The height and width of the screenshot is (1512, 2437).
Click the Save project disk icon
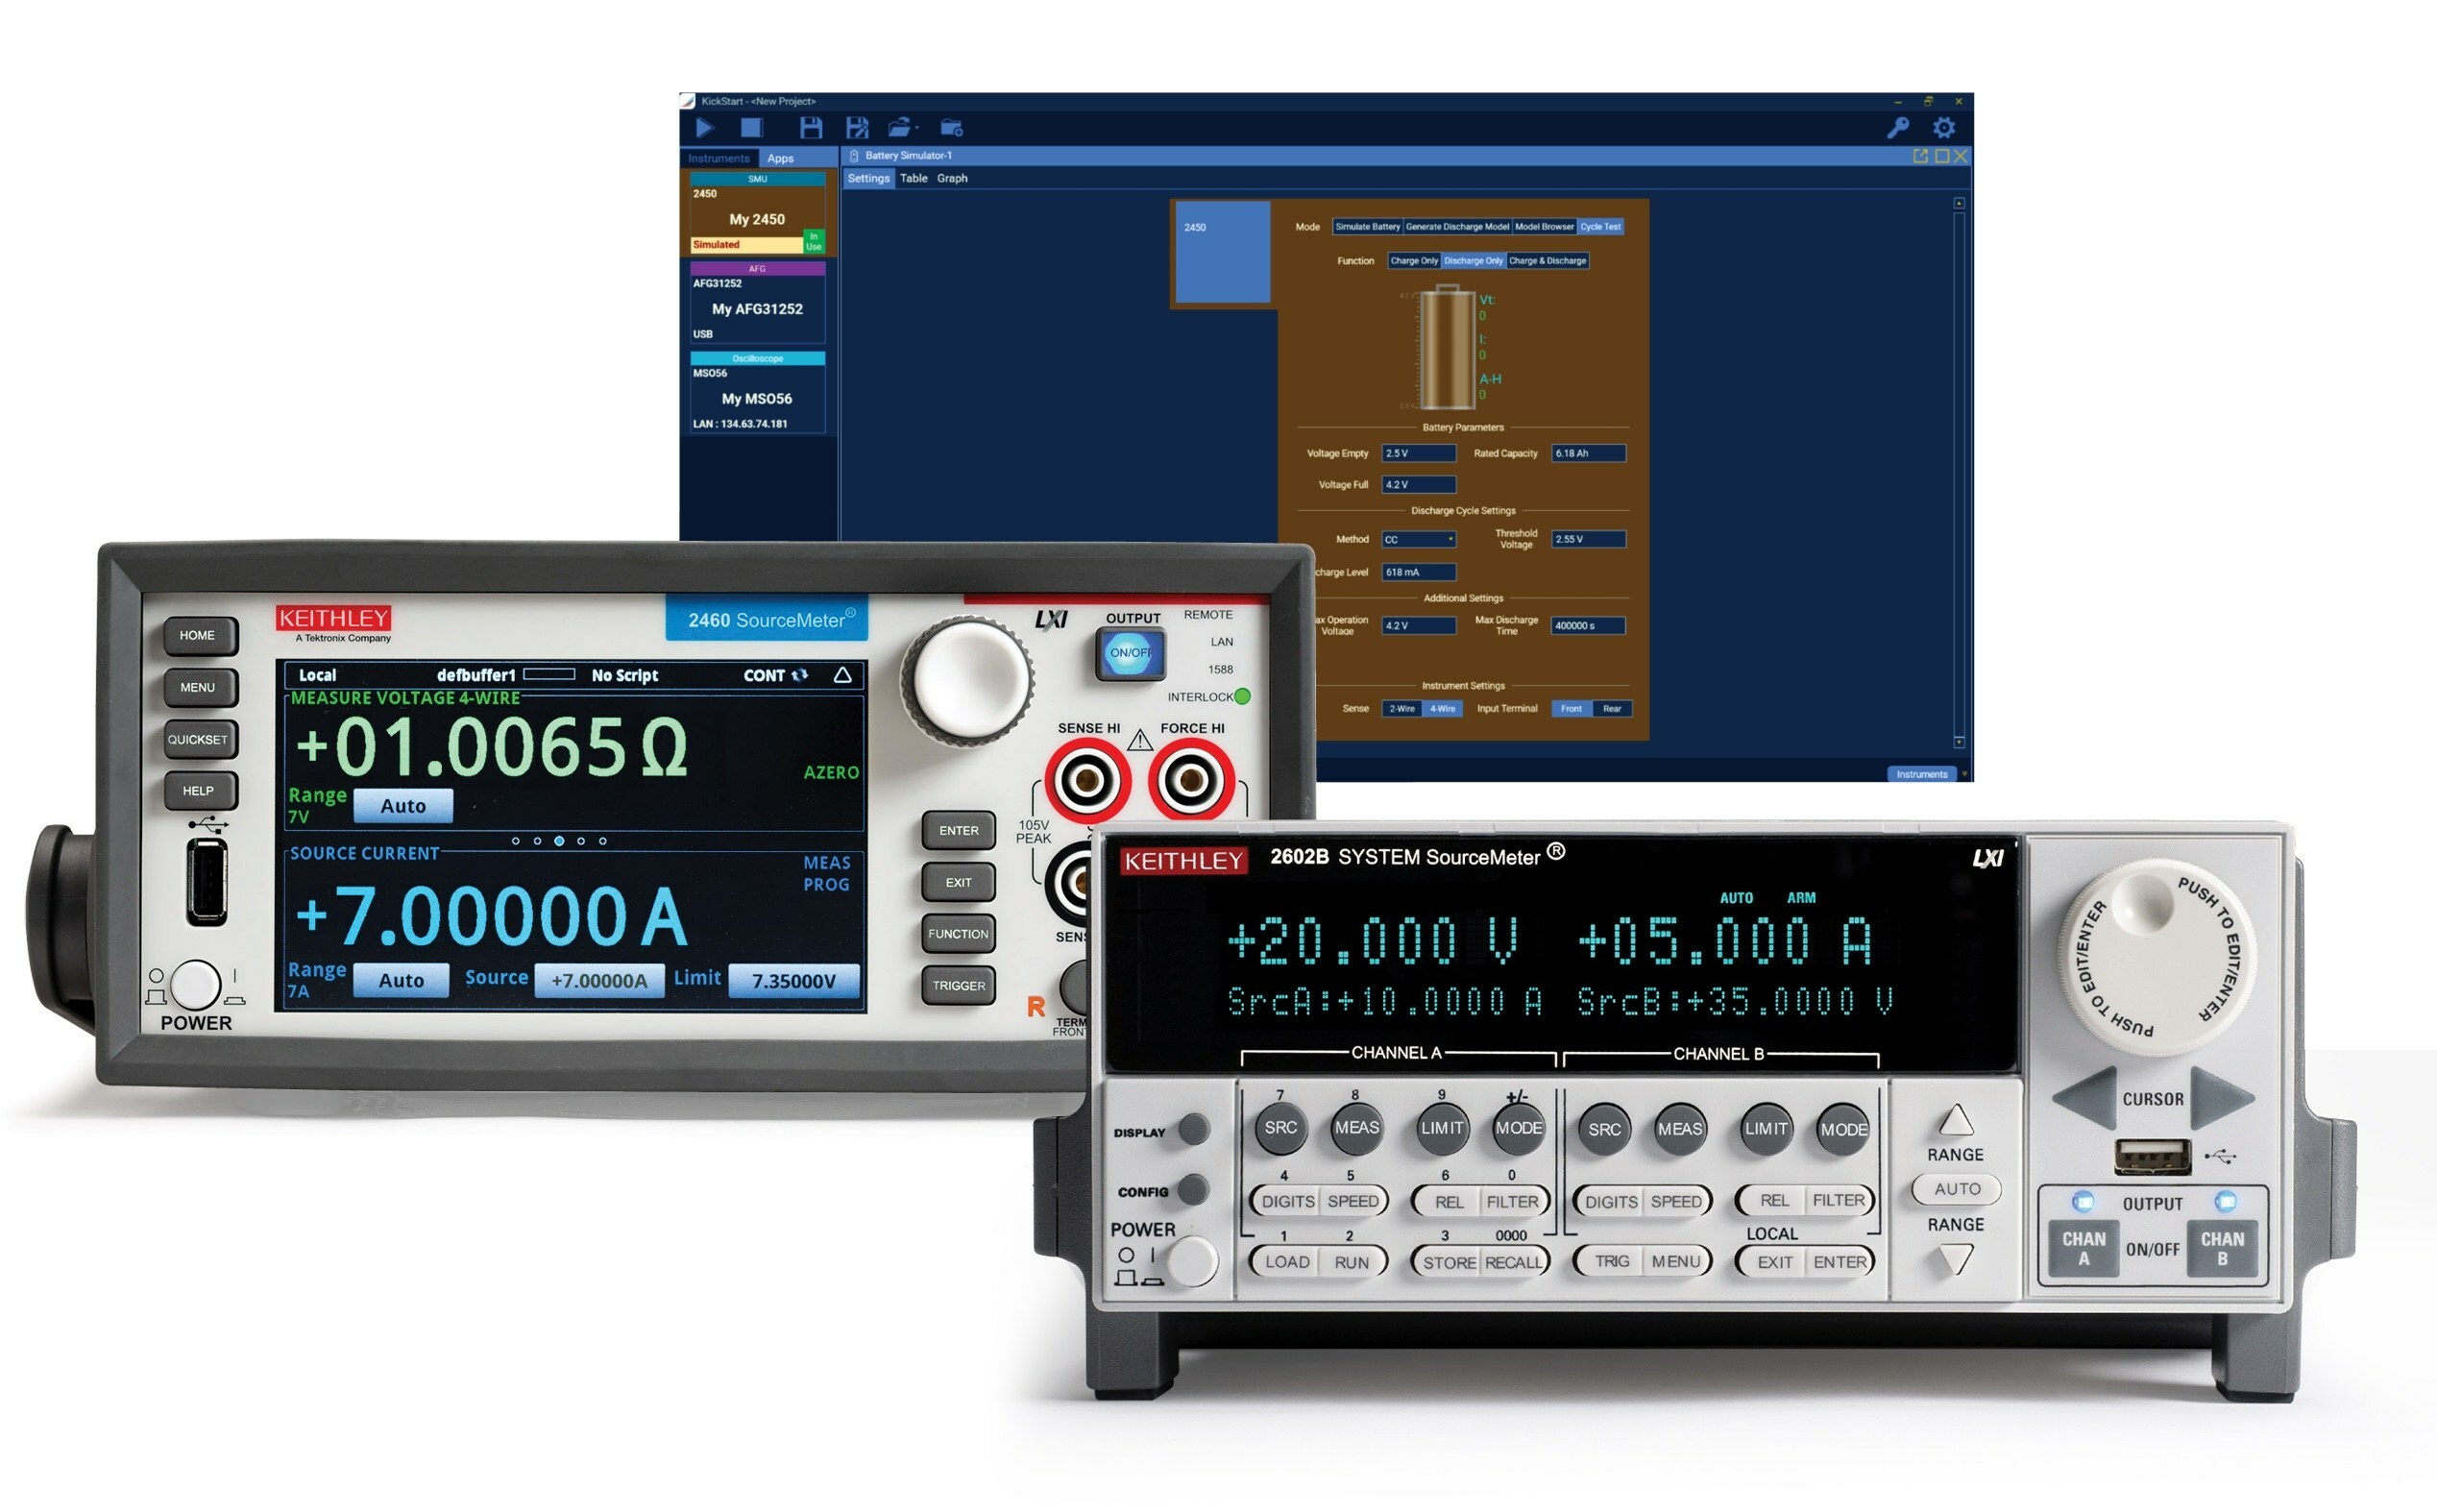coord(810,127)
